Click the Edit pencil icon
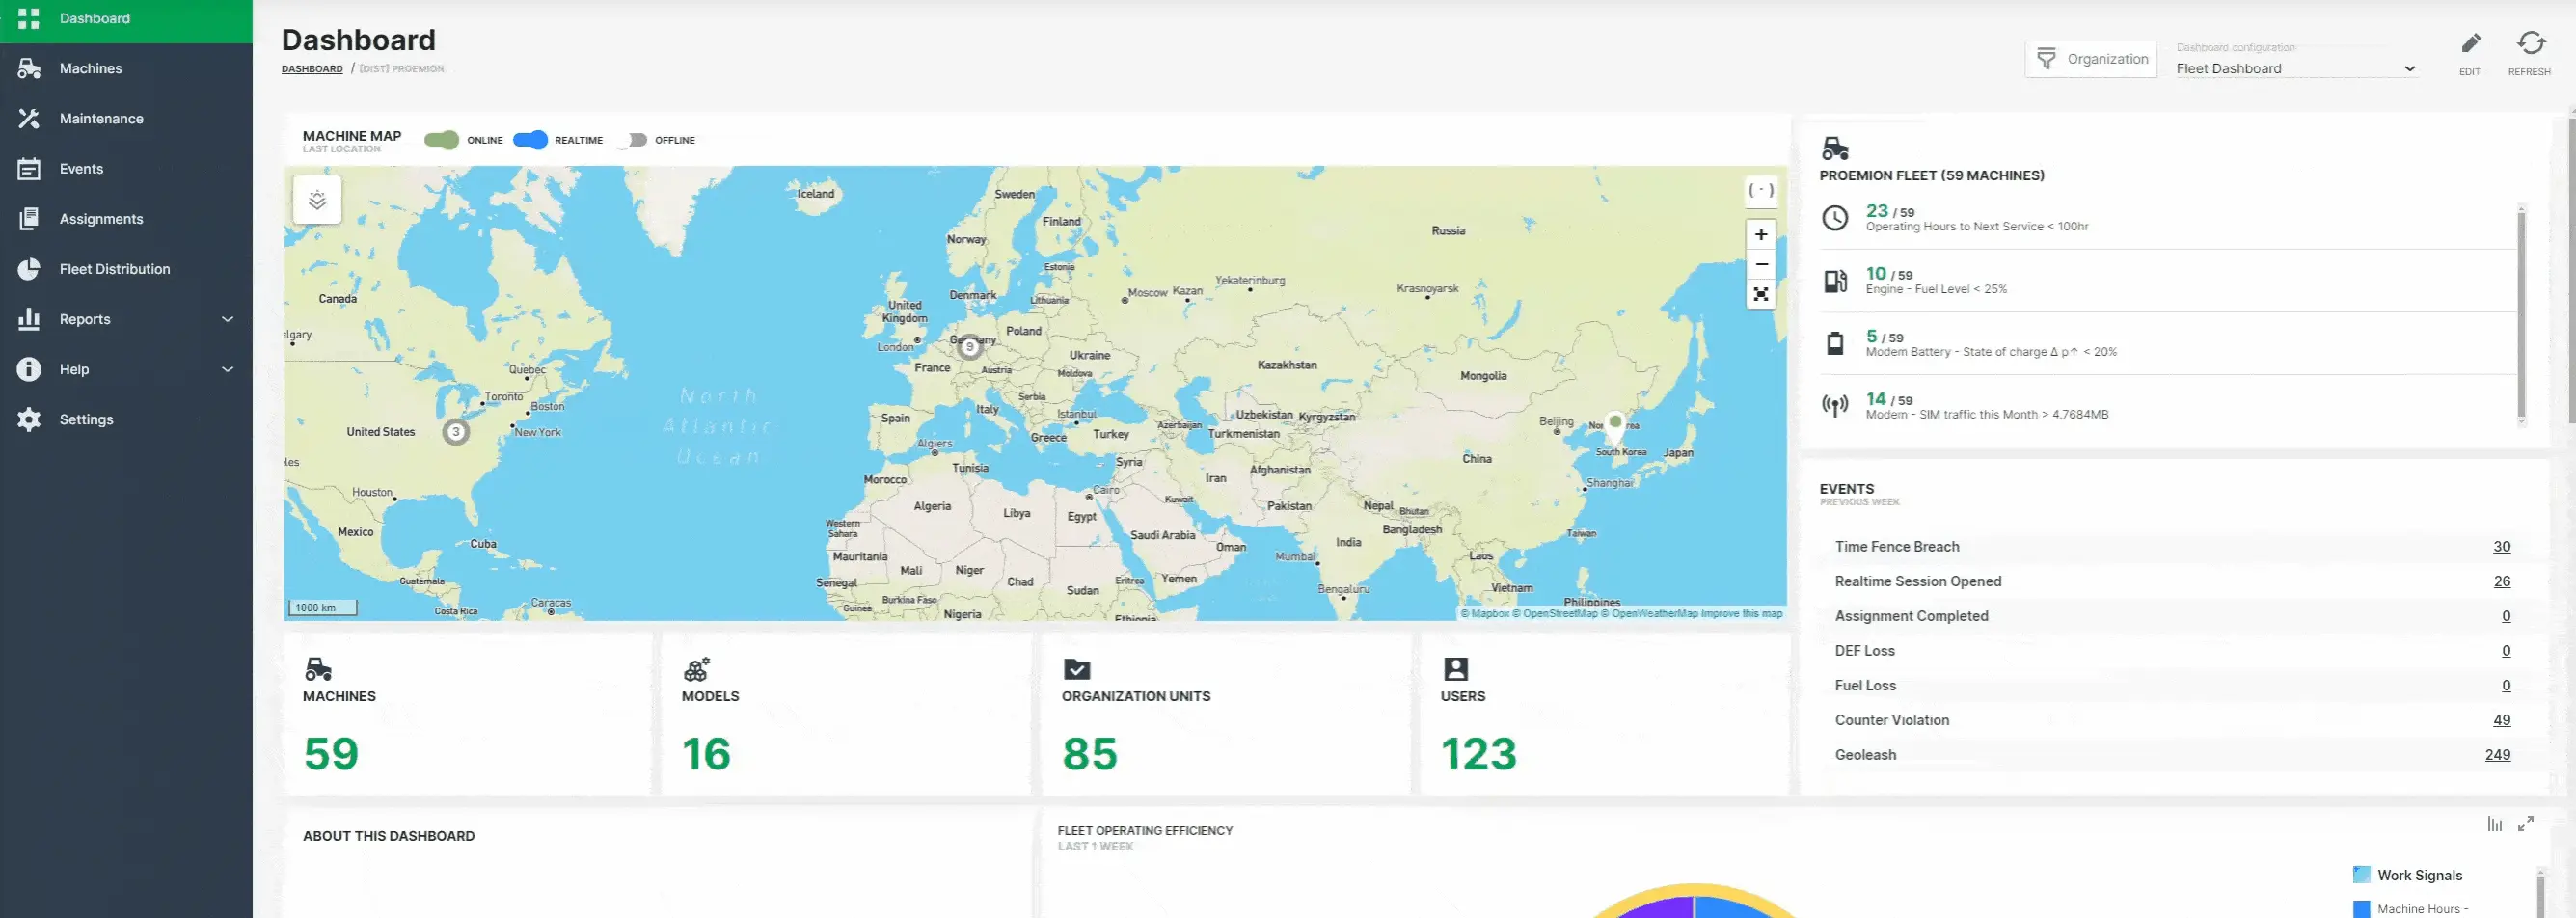The height and width of the screenshot is (918, 2576). tap(2470, 44)
